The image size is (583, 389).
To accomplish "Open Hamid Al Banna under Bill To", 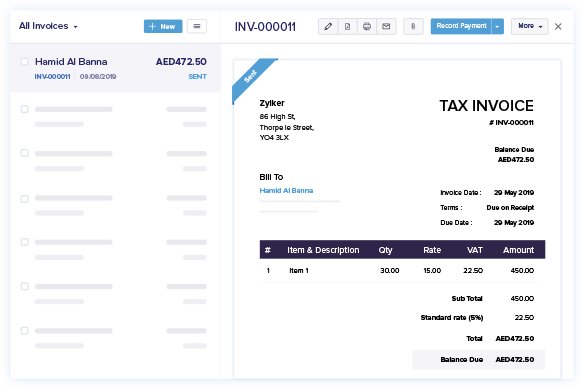I will click(x=286, y=190).
